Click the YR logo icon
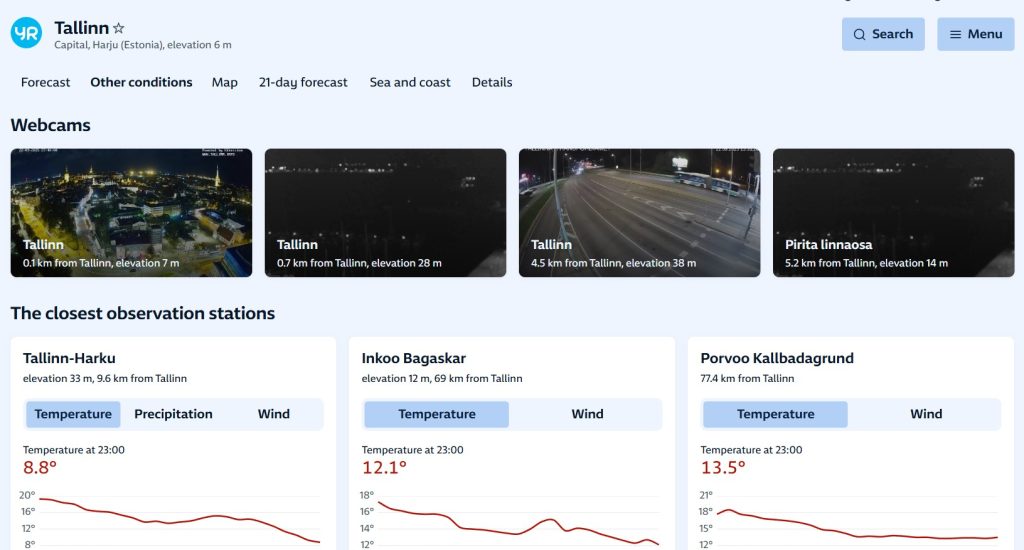The height and width of the screenshot is (550, 1024). (26, 33)
